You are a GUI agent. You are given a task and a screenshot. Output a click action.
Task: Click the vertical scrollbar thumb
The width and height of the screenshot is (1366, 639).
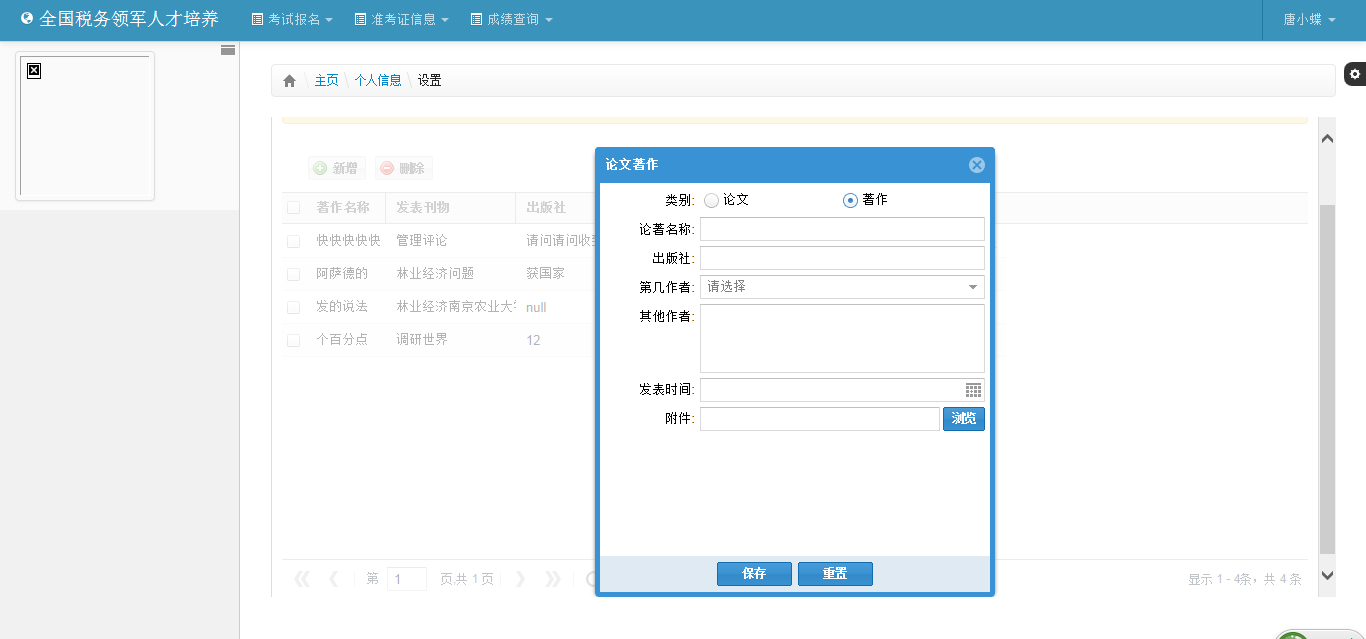1327,380
